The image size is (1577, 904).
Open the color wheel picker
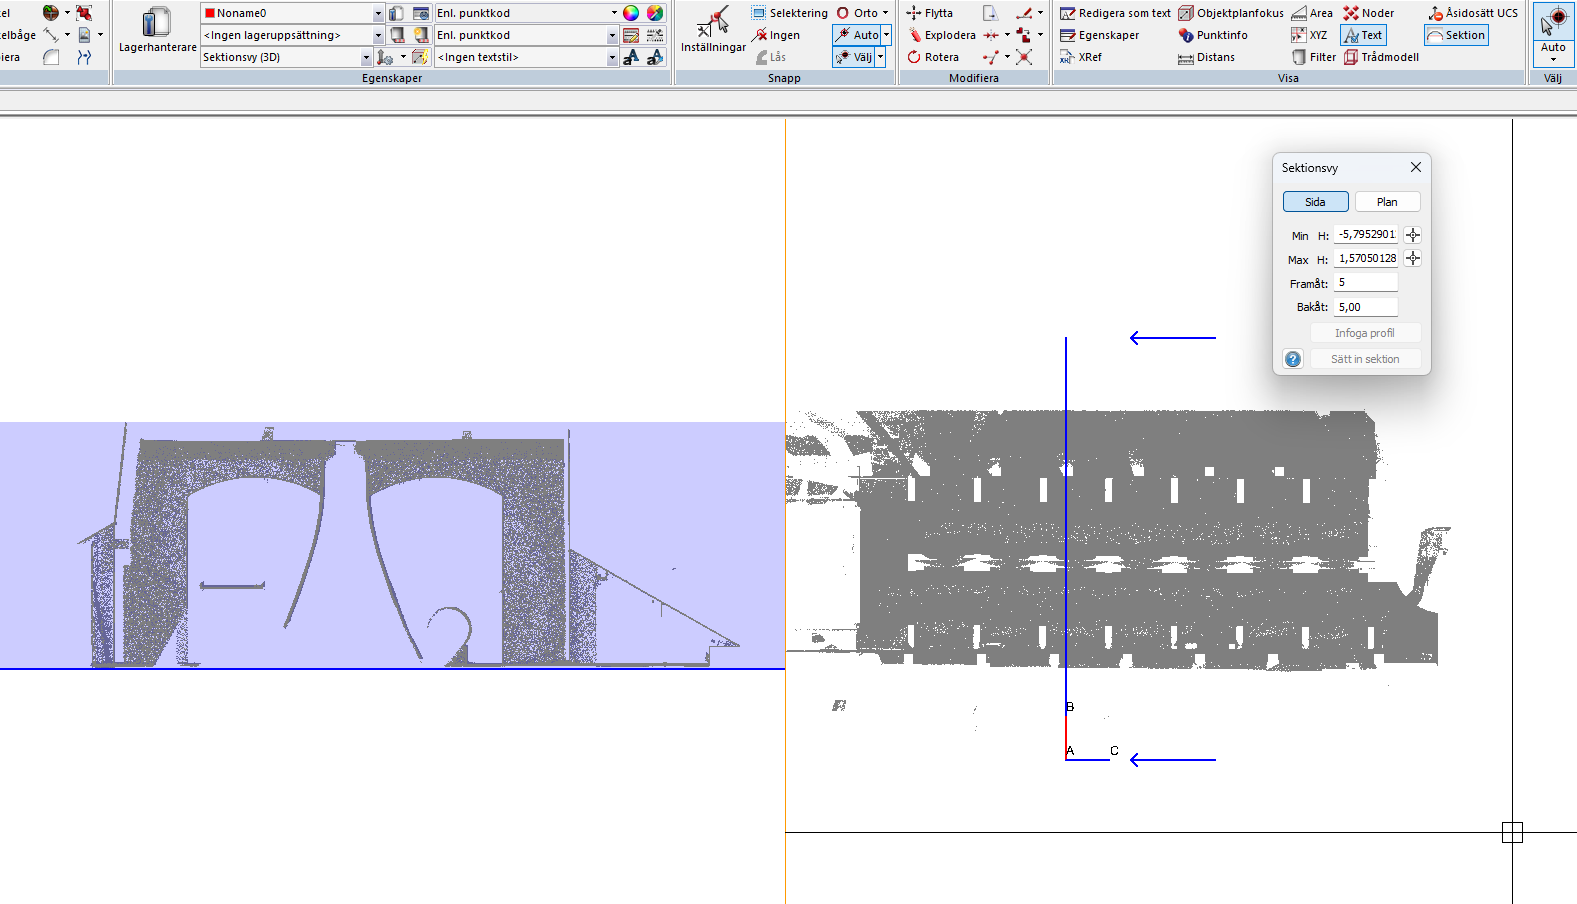pyautogui.click(x=631, y=13)
